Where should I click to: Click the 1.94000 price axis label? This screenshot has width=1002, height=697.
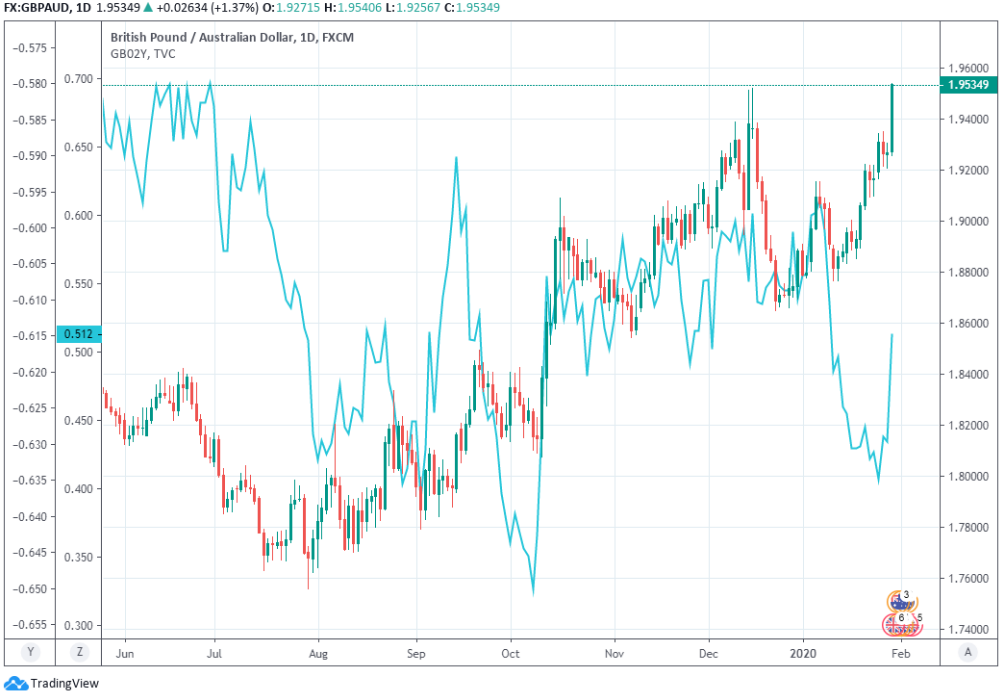[x=968, y=119]
